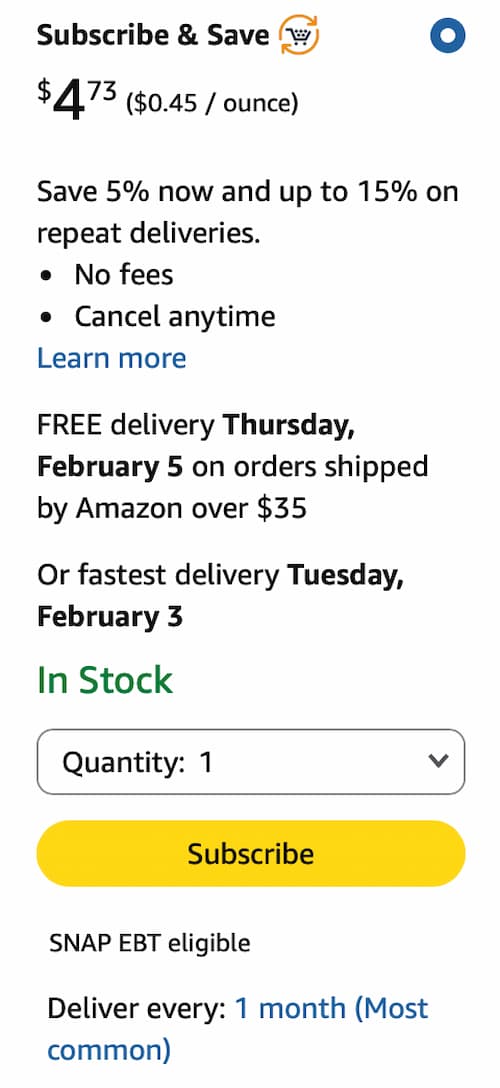Screen dimensions: 500x1088
Task: Open the Learn more link
Action: [x=112, y=359]
